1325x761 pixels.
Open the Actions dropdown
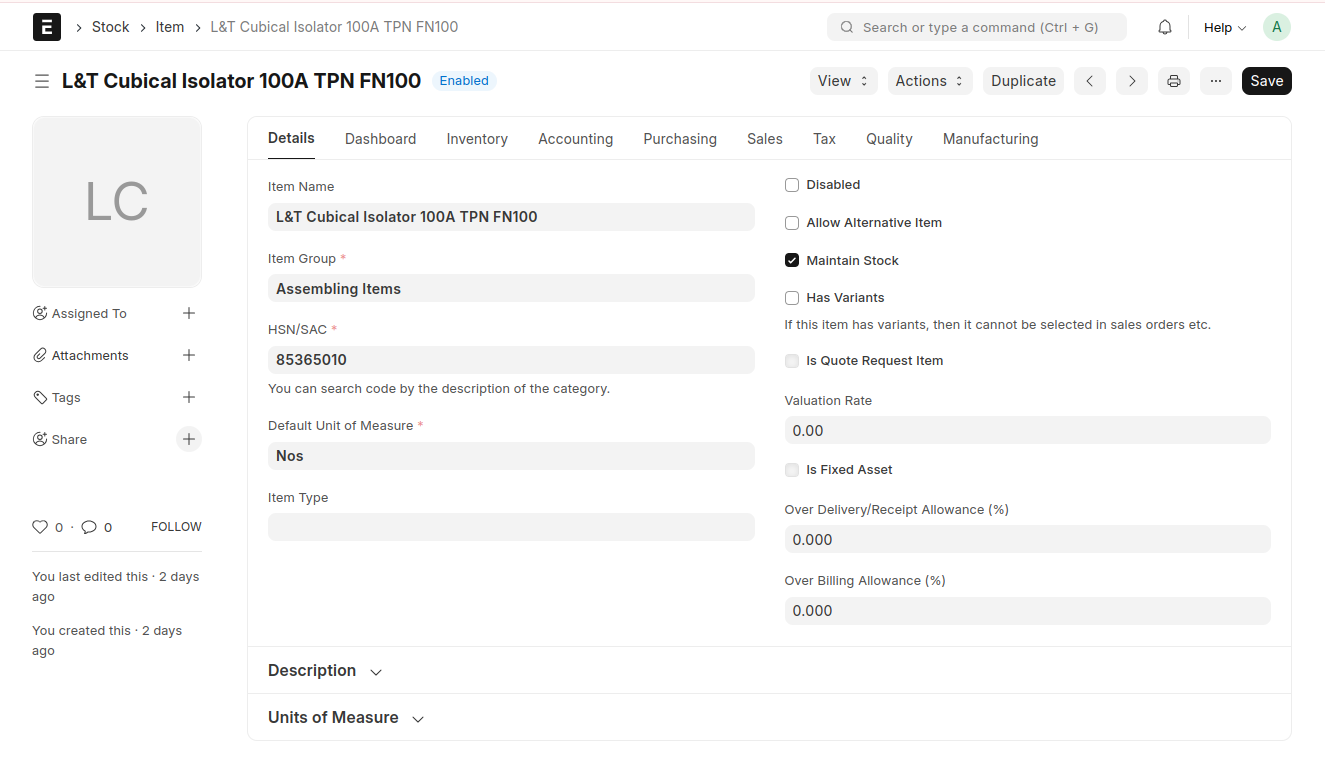[x=929, y=81]
